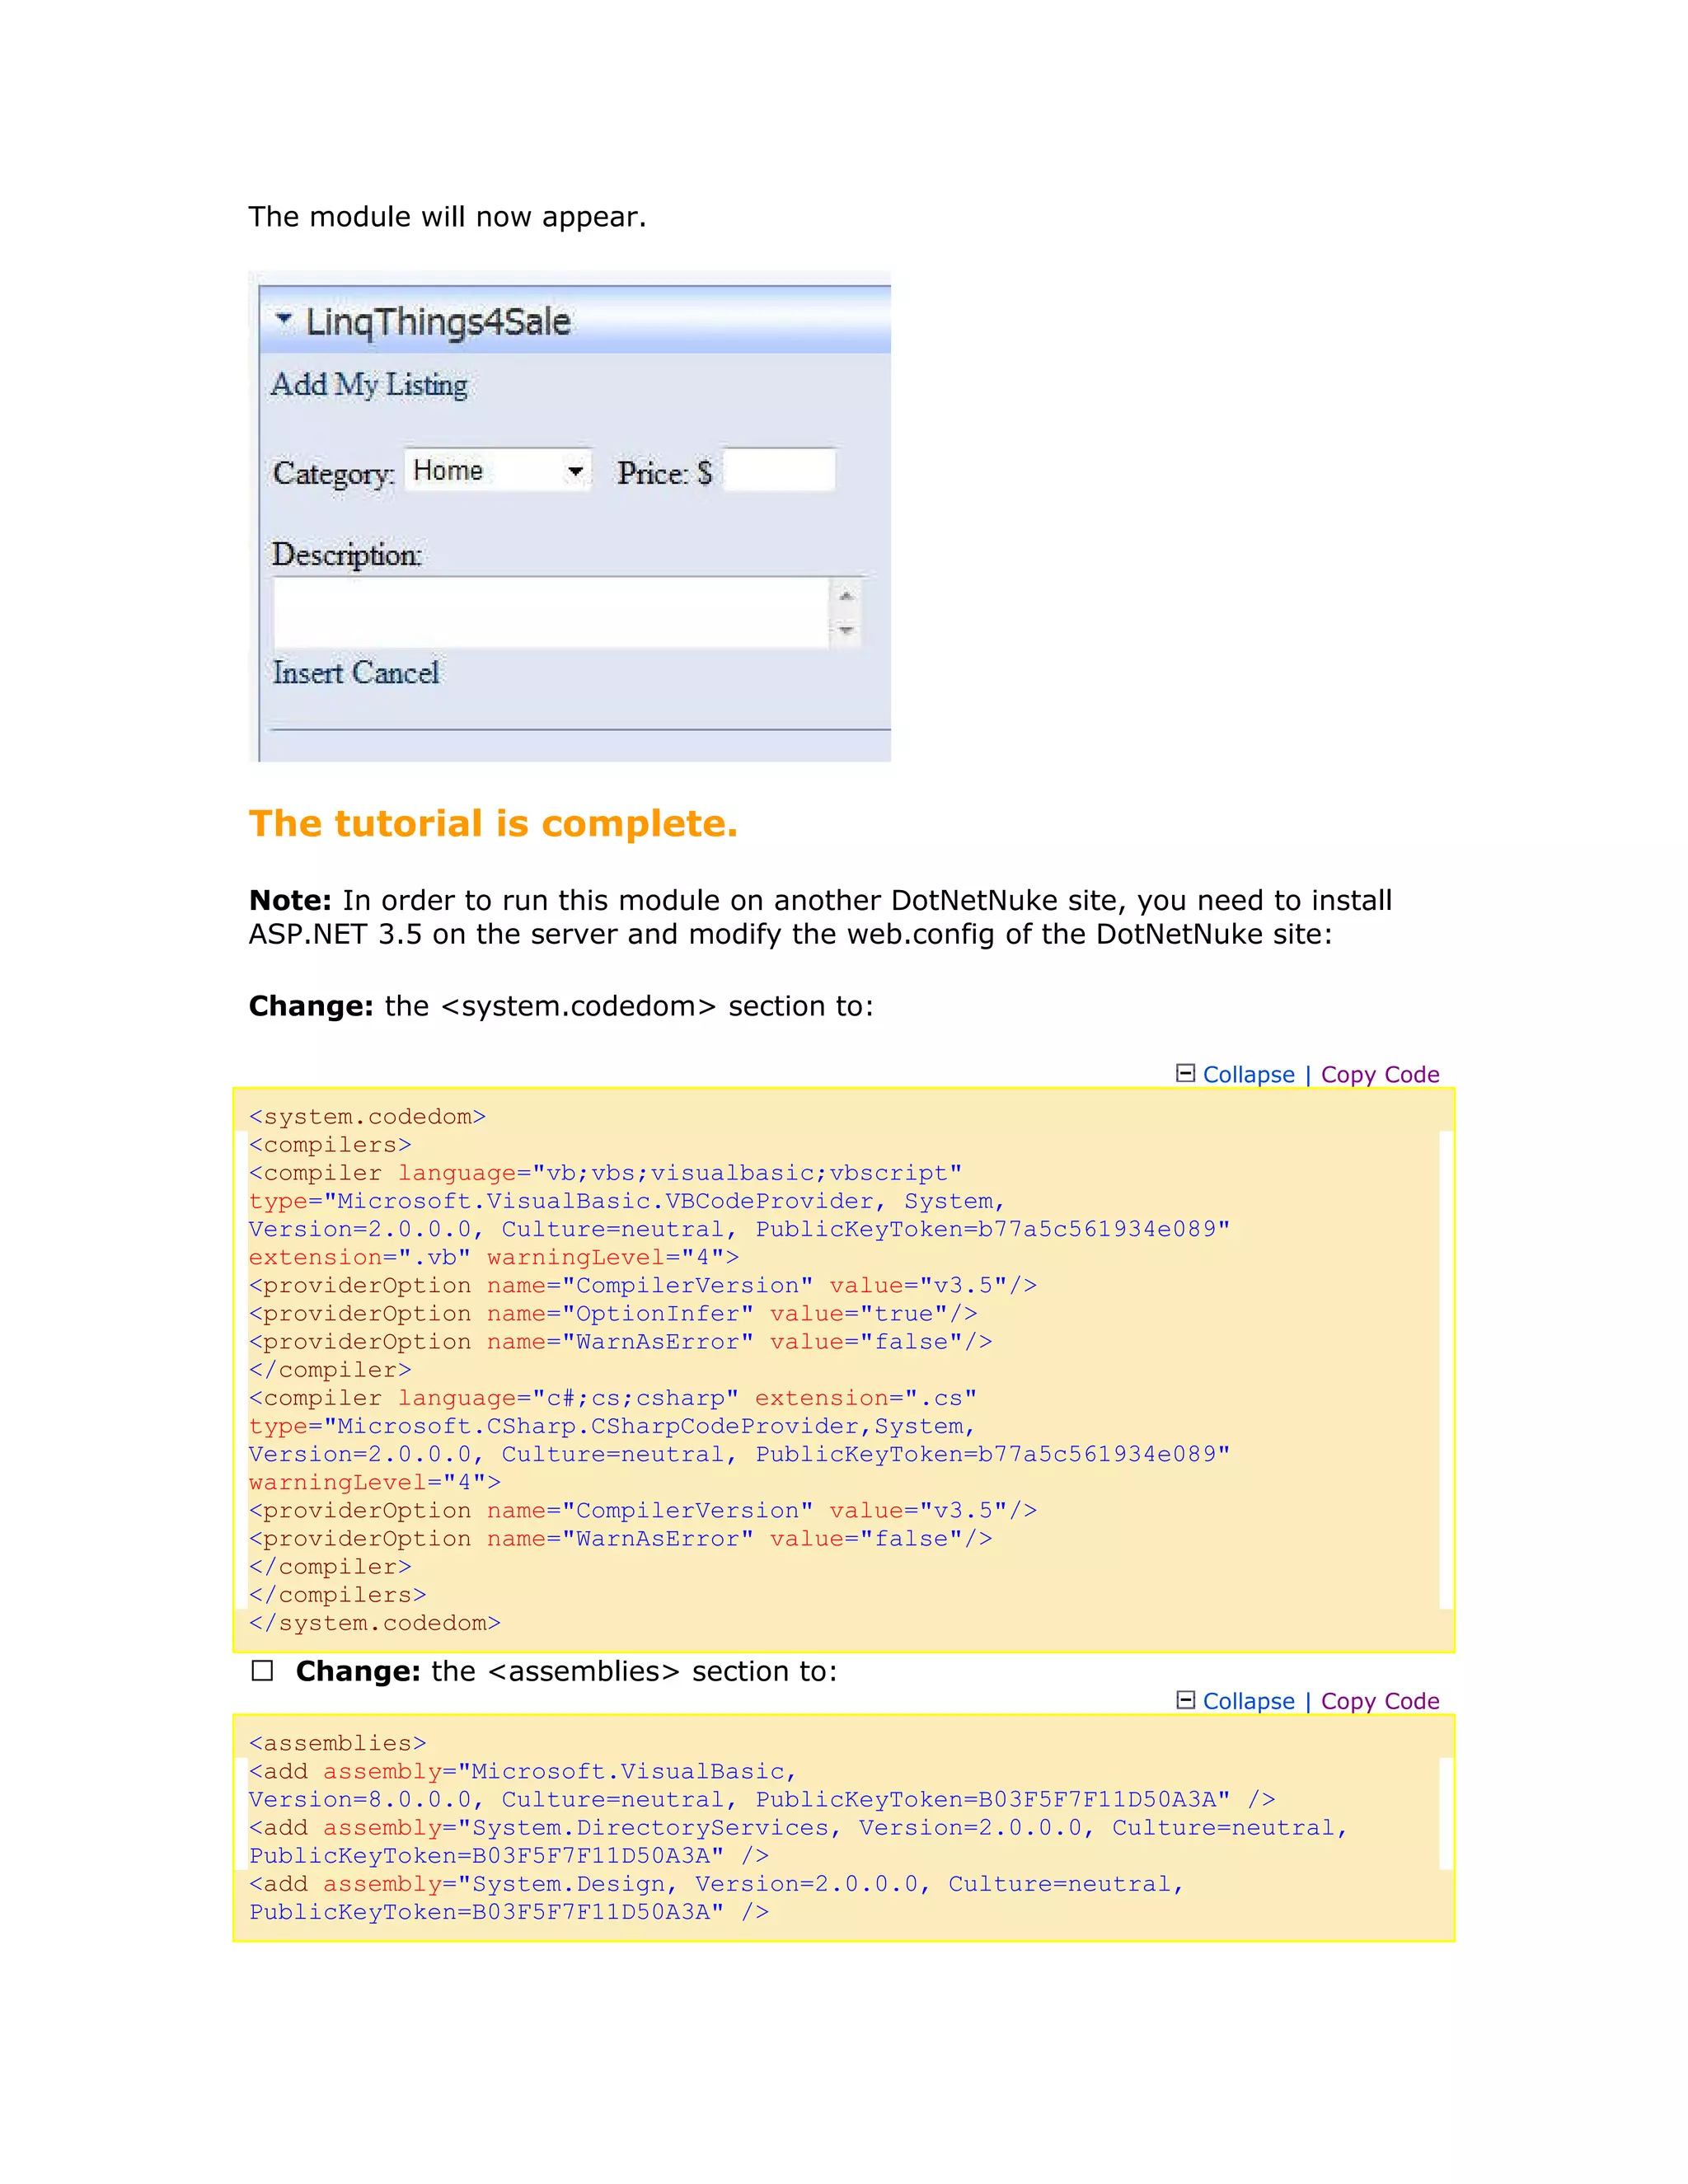The width and height of the screenshot is (1688, 2184).
Task: Click Copy Code above assemblies code block
Action: (1380, 1702)
